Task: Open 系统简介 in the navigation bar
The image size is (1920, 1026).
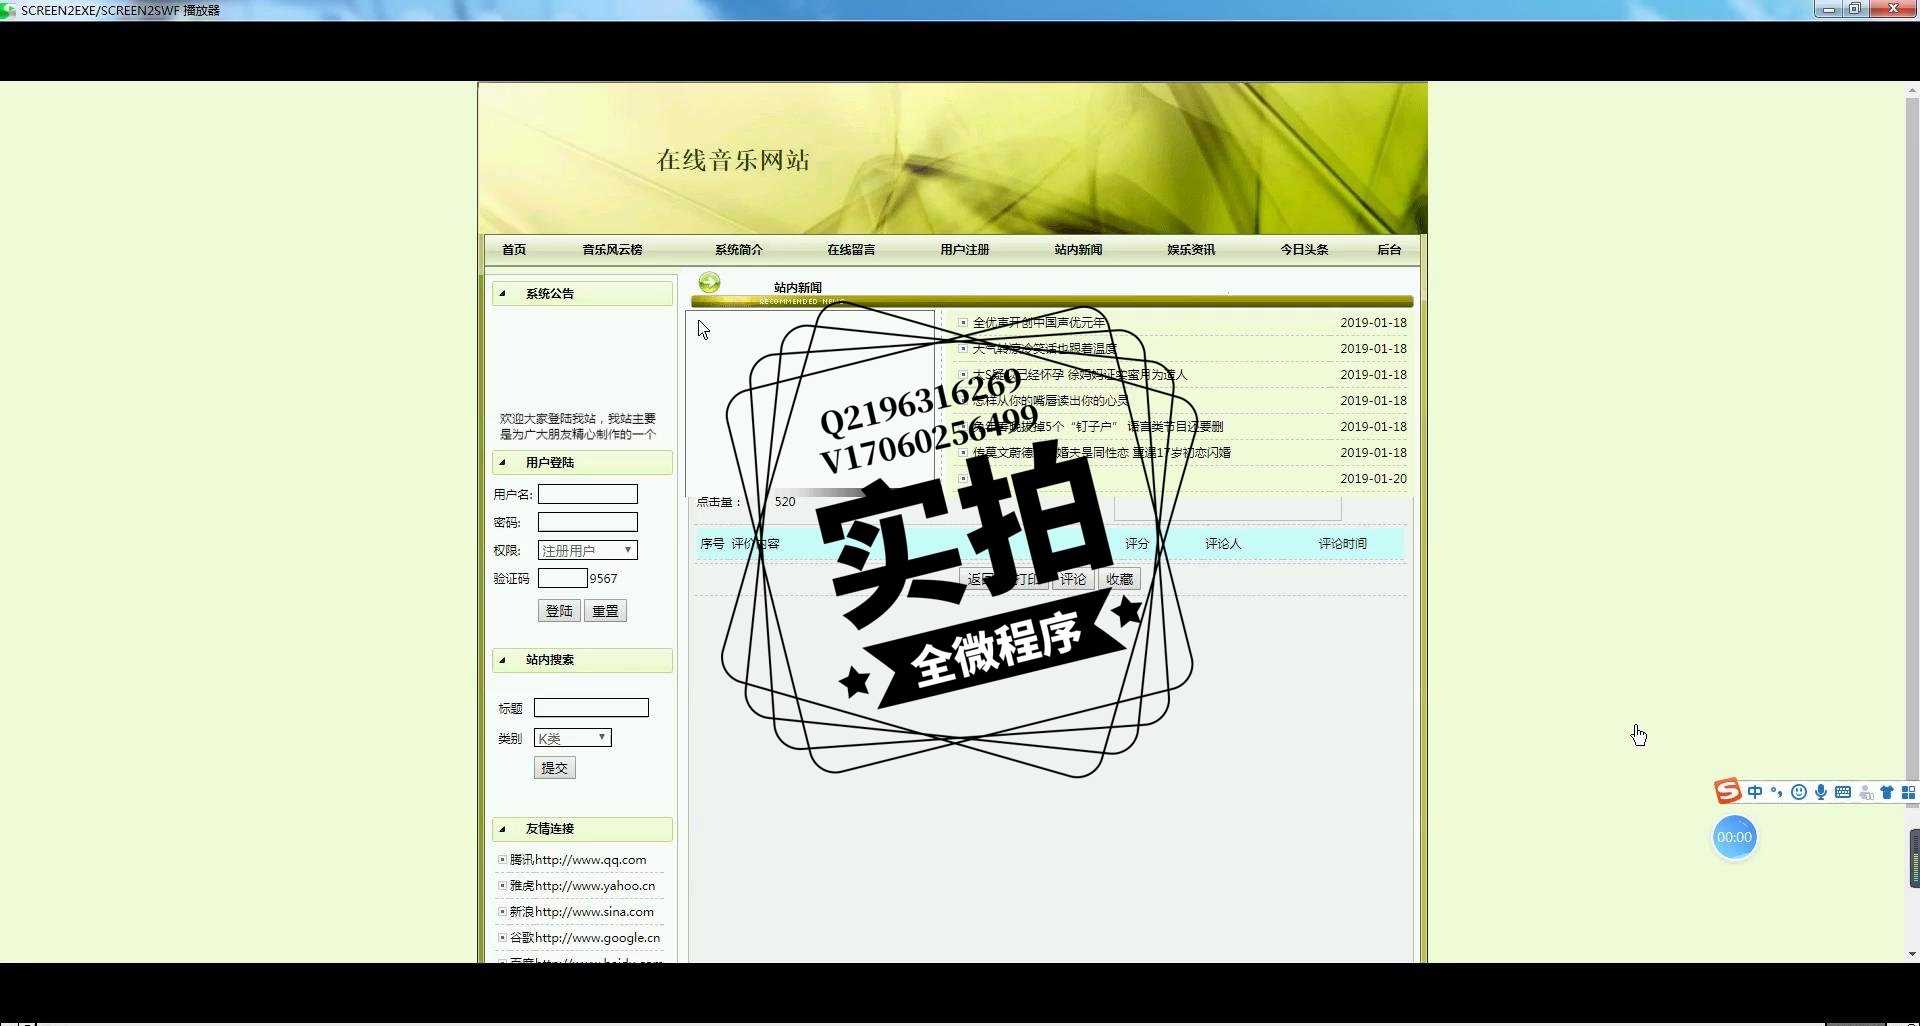Action: 738,250
